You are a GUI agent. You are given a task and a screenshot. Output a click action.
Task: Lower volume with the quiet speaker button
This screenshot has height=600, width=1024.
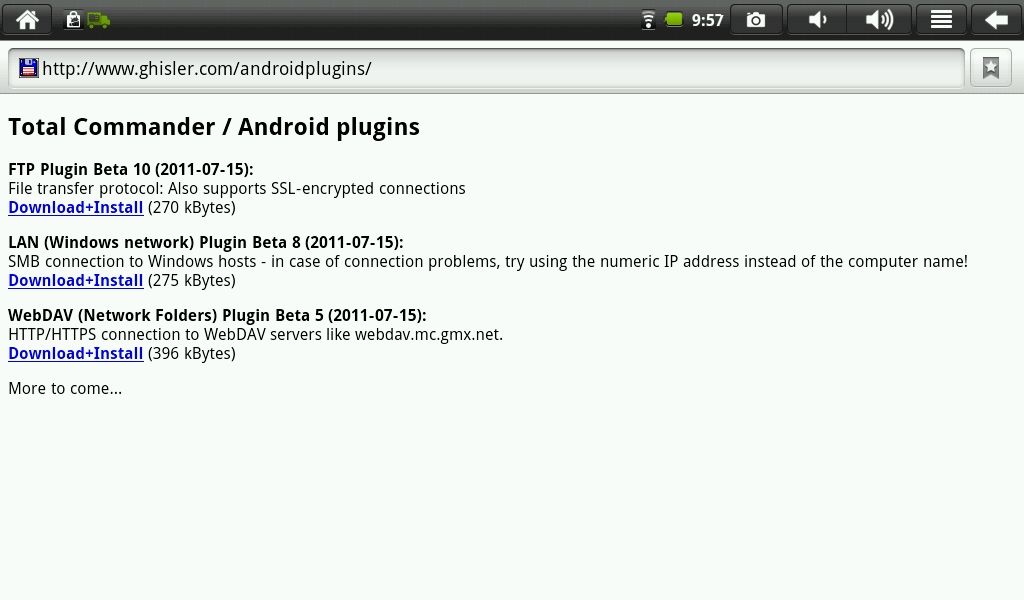click(x=817, y=20)
